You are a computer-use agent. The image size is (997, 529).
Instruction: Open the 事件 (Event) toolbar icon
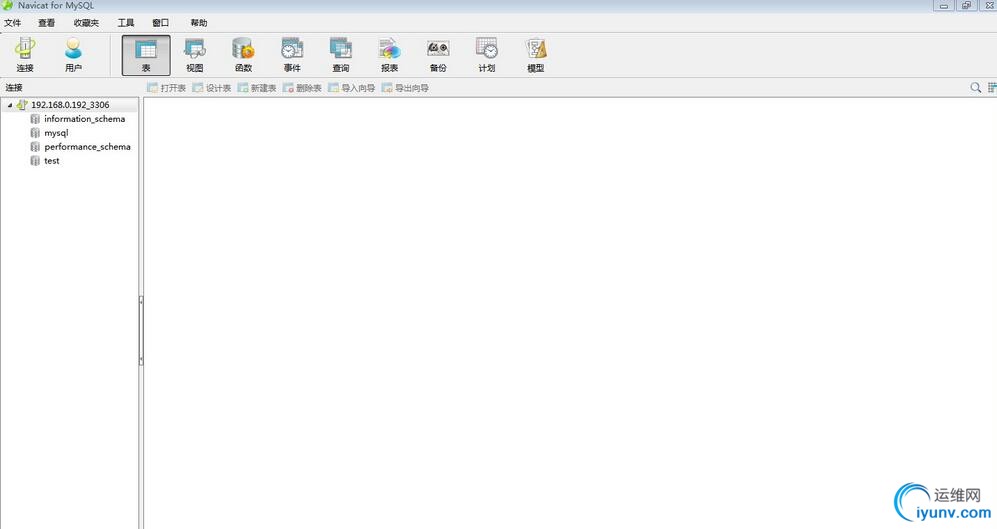(x=292, y=55)
